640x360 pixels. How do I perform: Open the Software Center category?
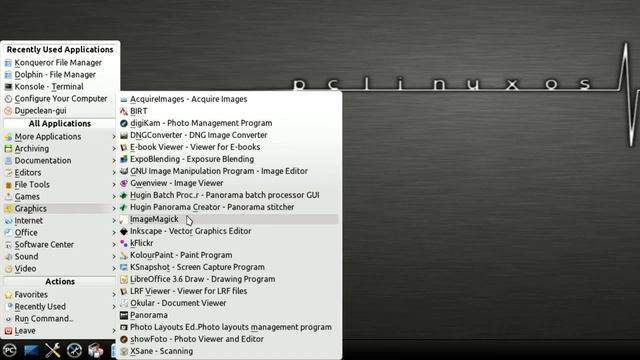tap(60, 244)
